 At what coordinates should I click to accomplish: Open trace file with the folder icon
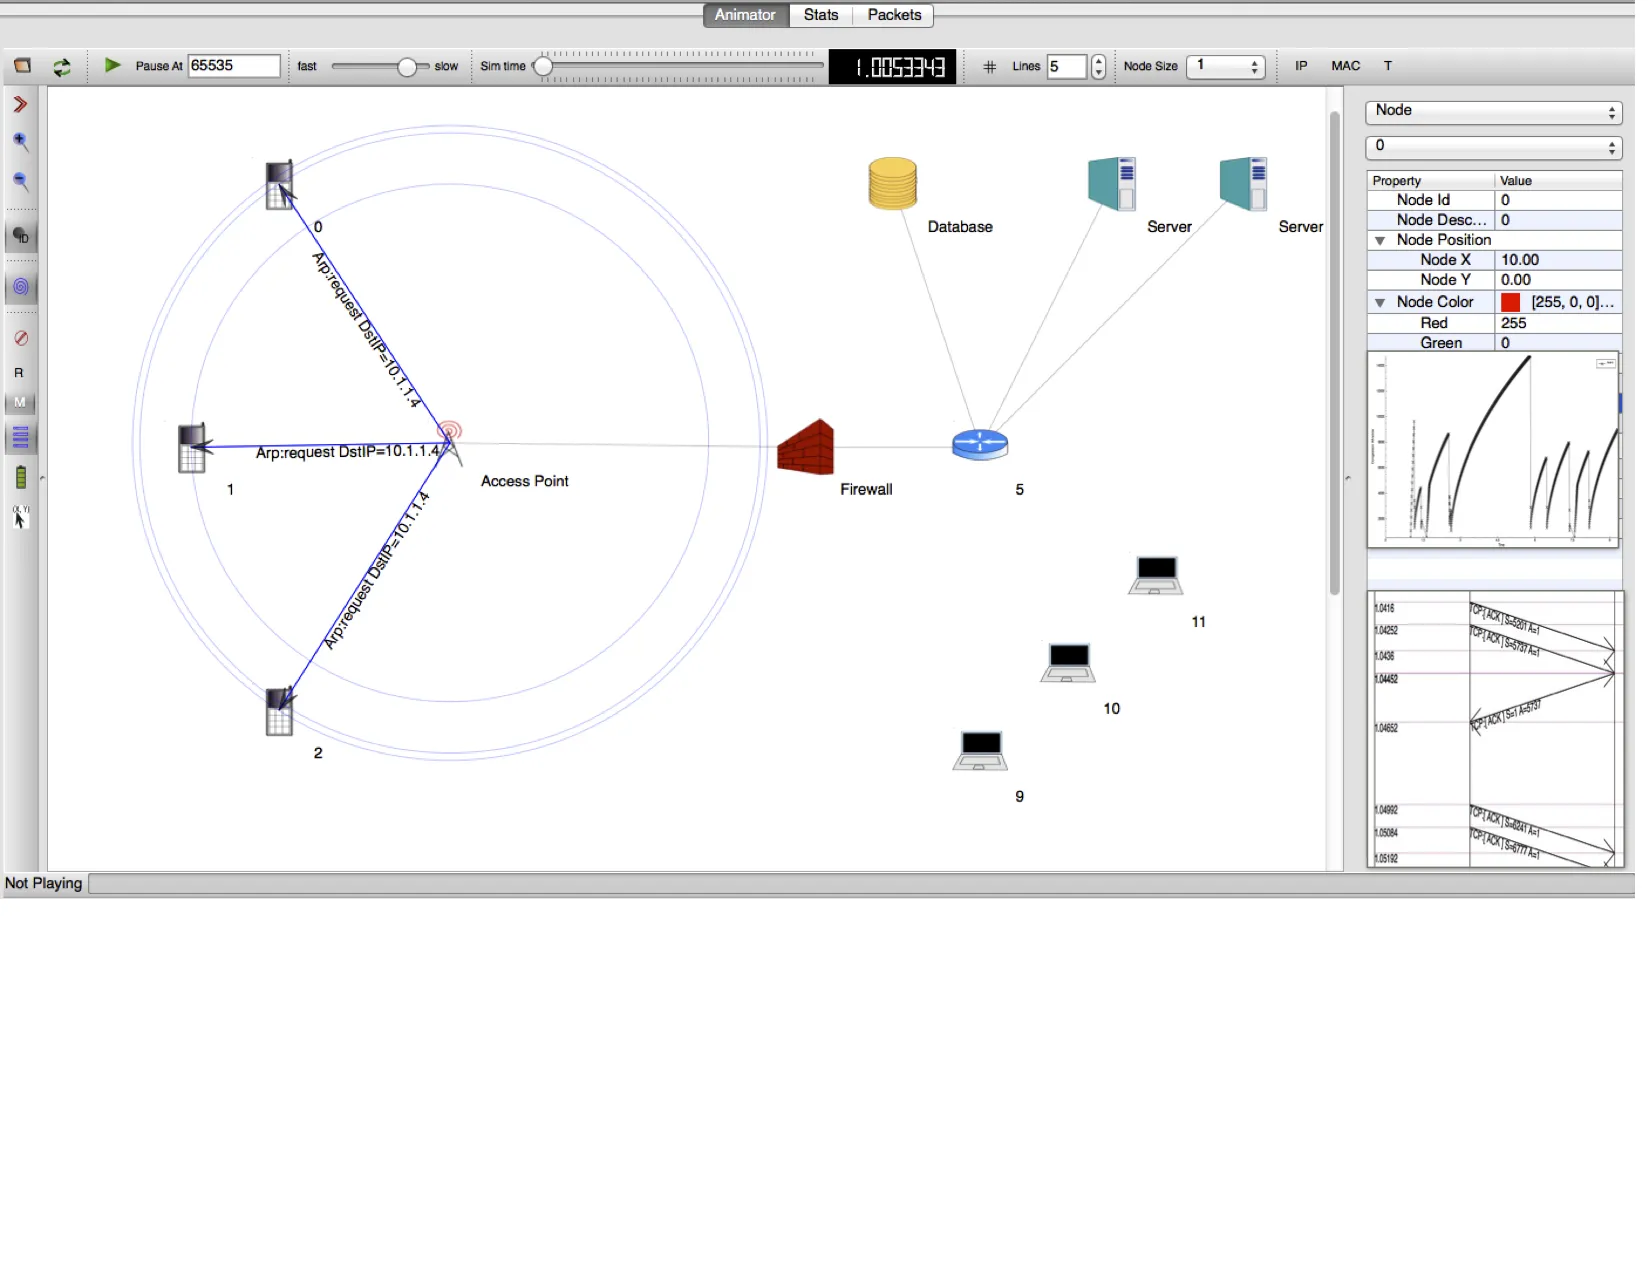22,66
